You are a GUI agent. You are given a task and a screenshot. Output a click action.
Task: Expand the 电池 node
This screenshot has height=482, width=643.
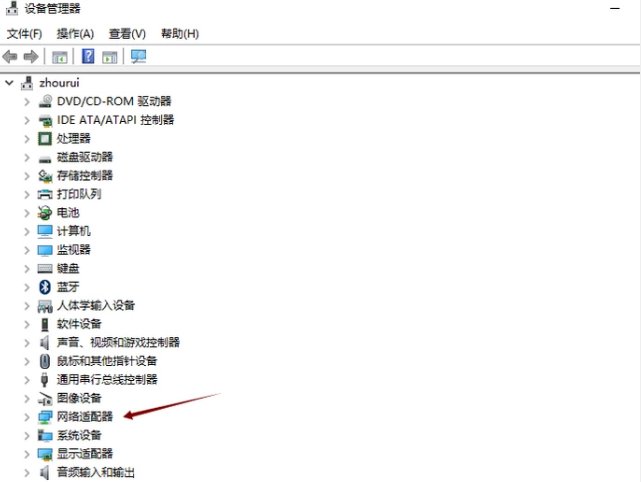pyautogui.click(x=27, y=213)
